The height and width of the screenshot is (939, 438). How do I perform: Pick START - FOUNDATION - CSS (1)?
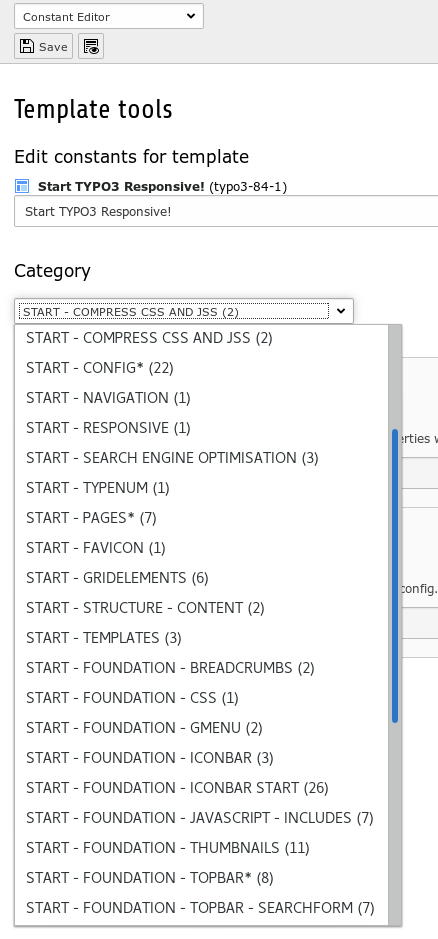pos(201,697)
